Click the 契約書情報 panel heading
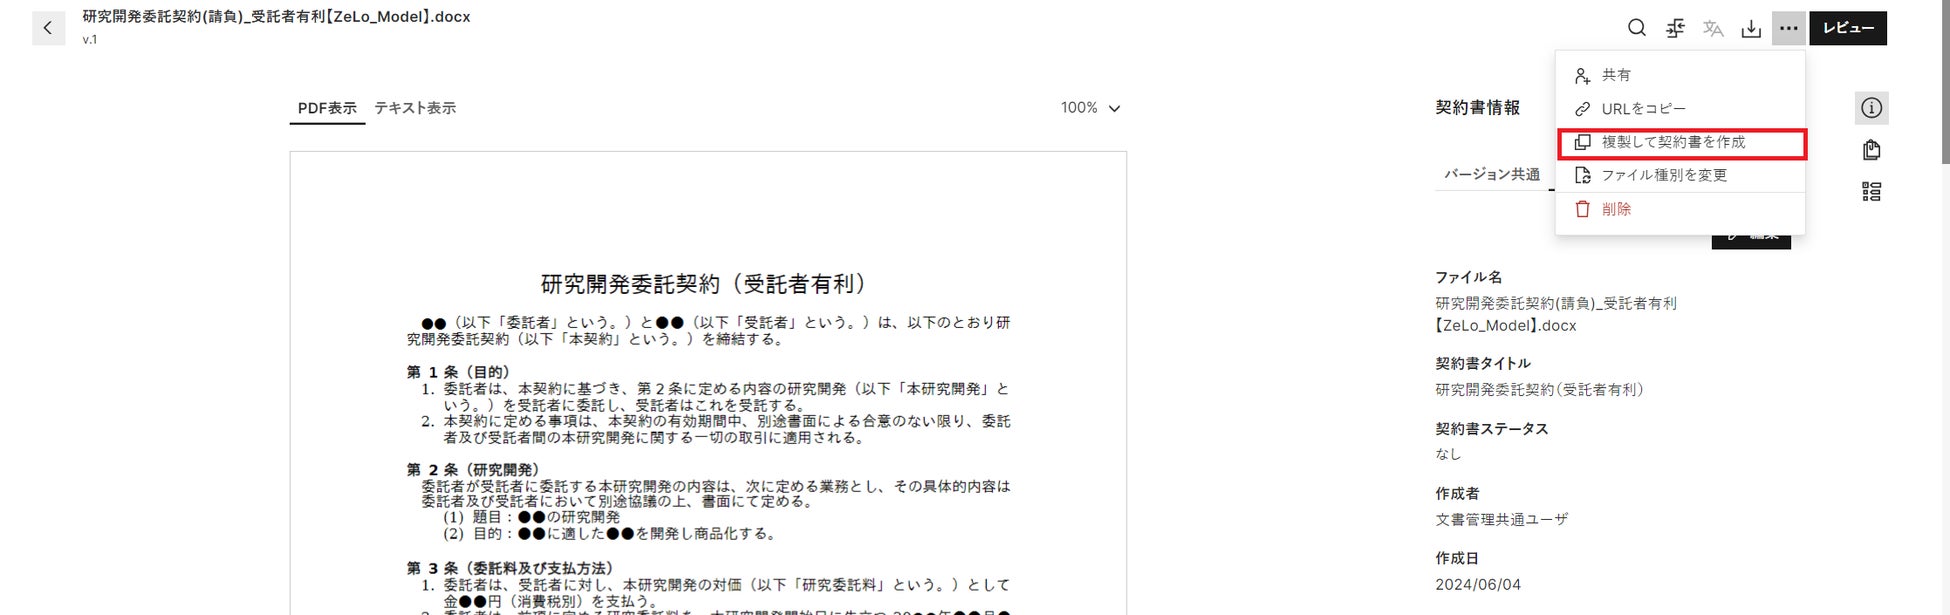1950x615 pixels. [x=1477, y=108]
